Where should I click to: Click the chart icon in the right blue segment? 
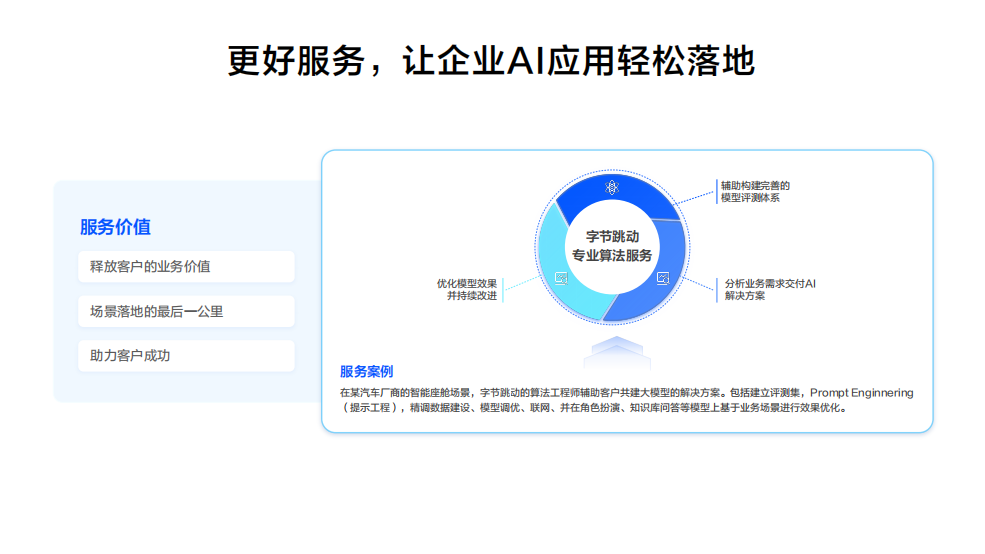click(662, 279)
